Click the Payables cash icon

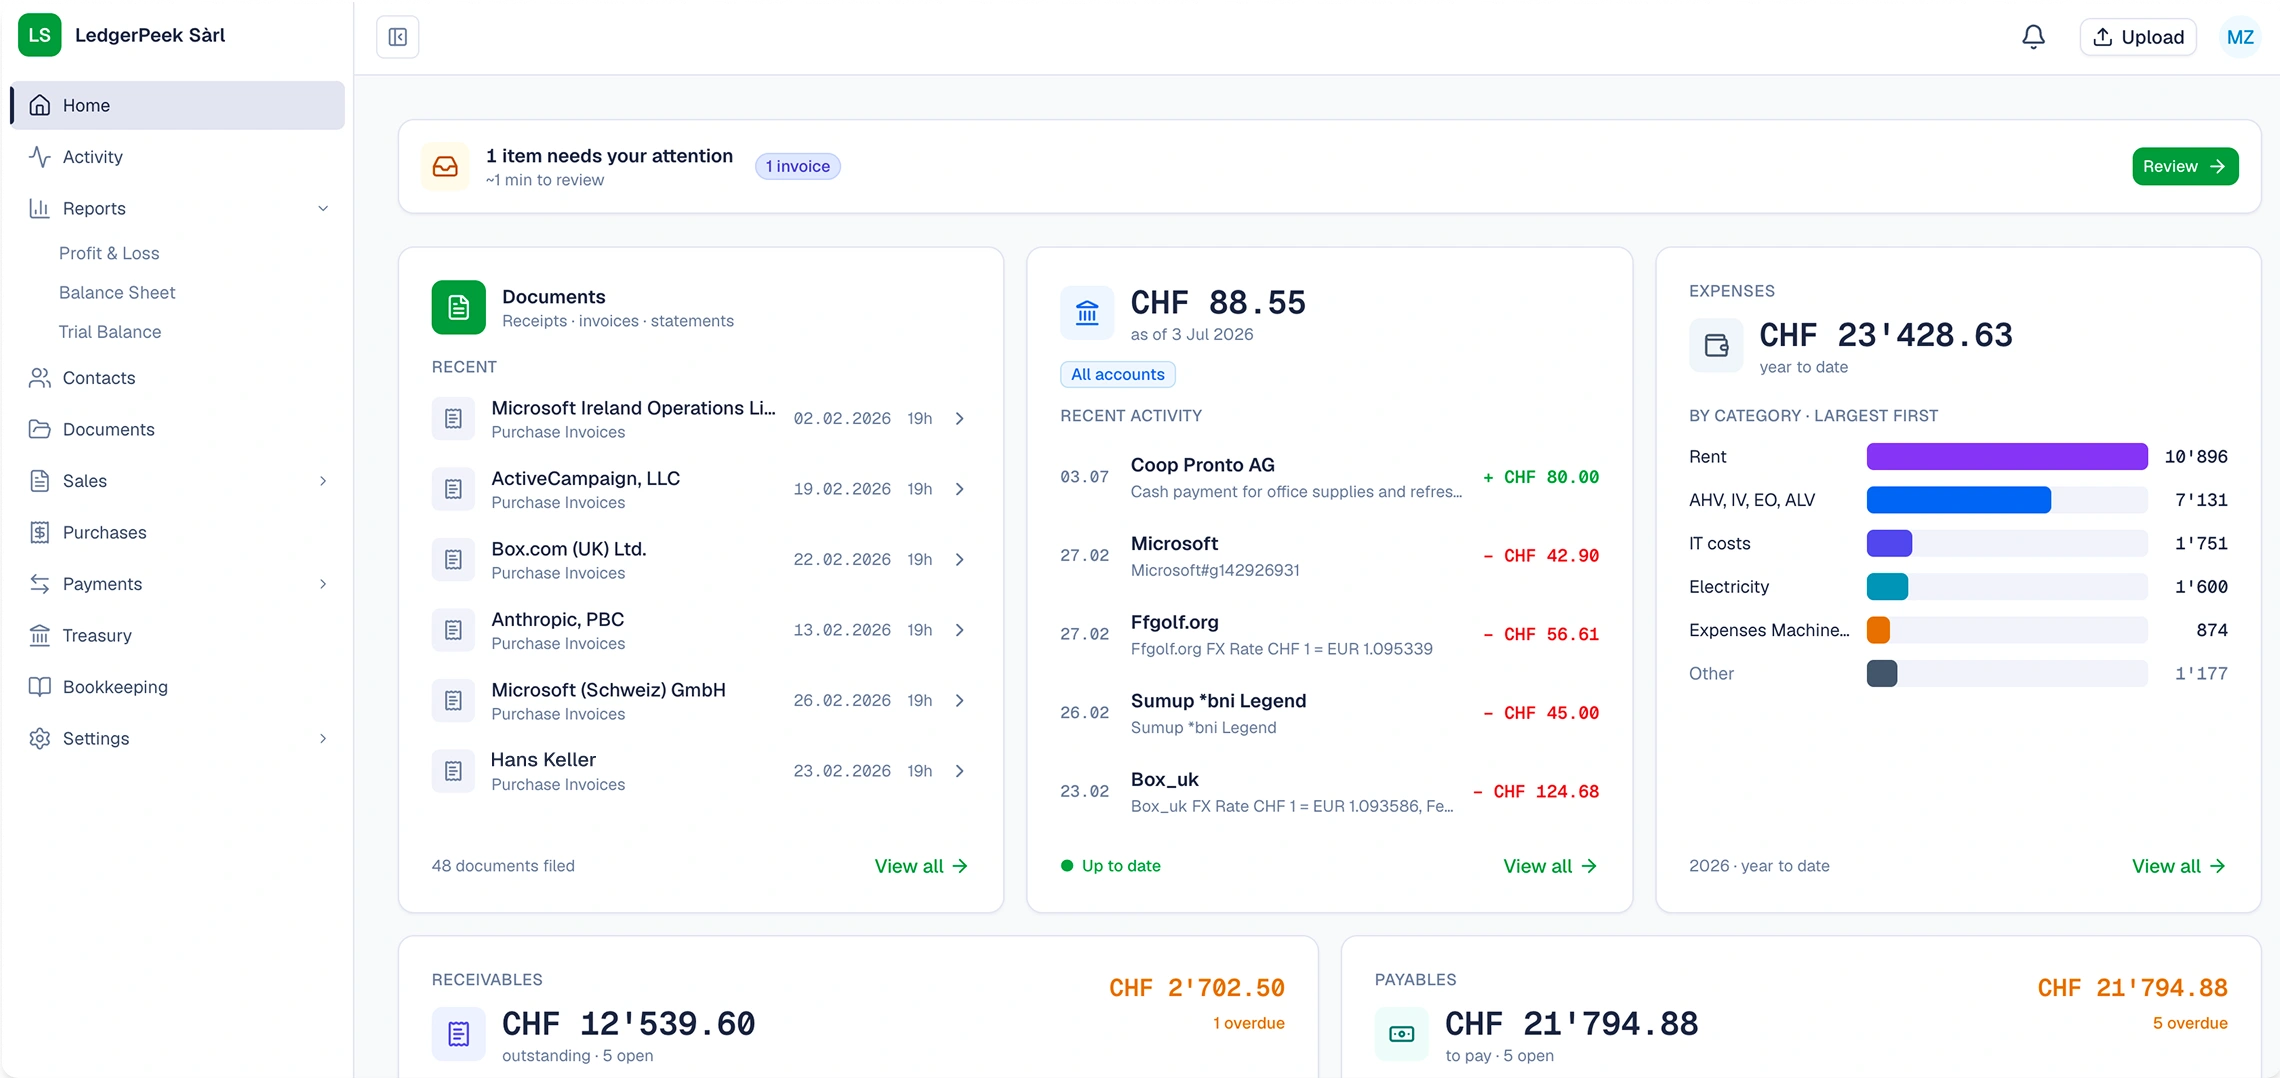coord(1402,1034)
